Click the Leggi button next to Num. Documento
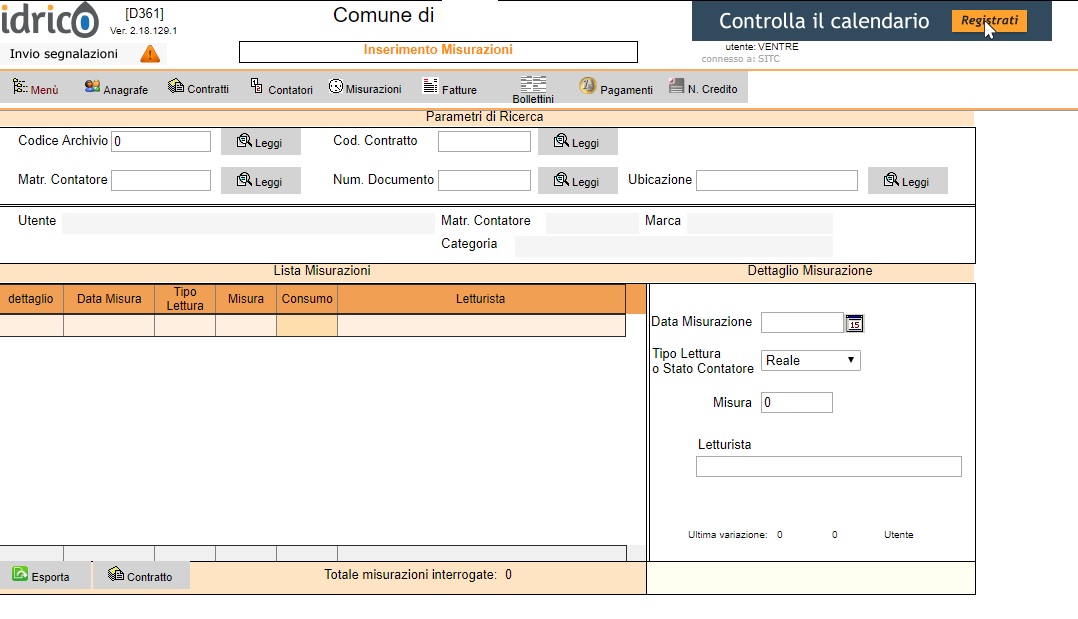The height and width of the screenshot is (619, 1078). tap(578, 181)
